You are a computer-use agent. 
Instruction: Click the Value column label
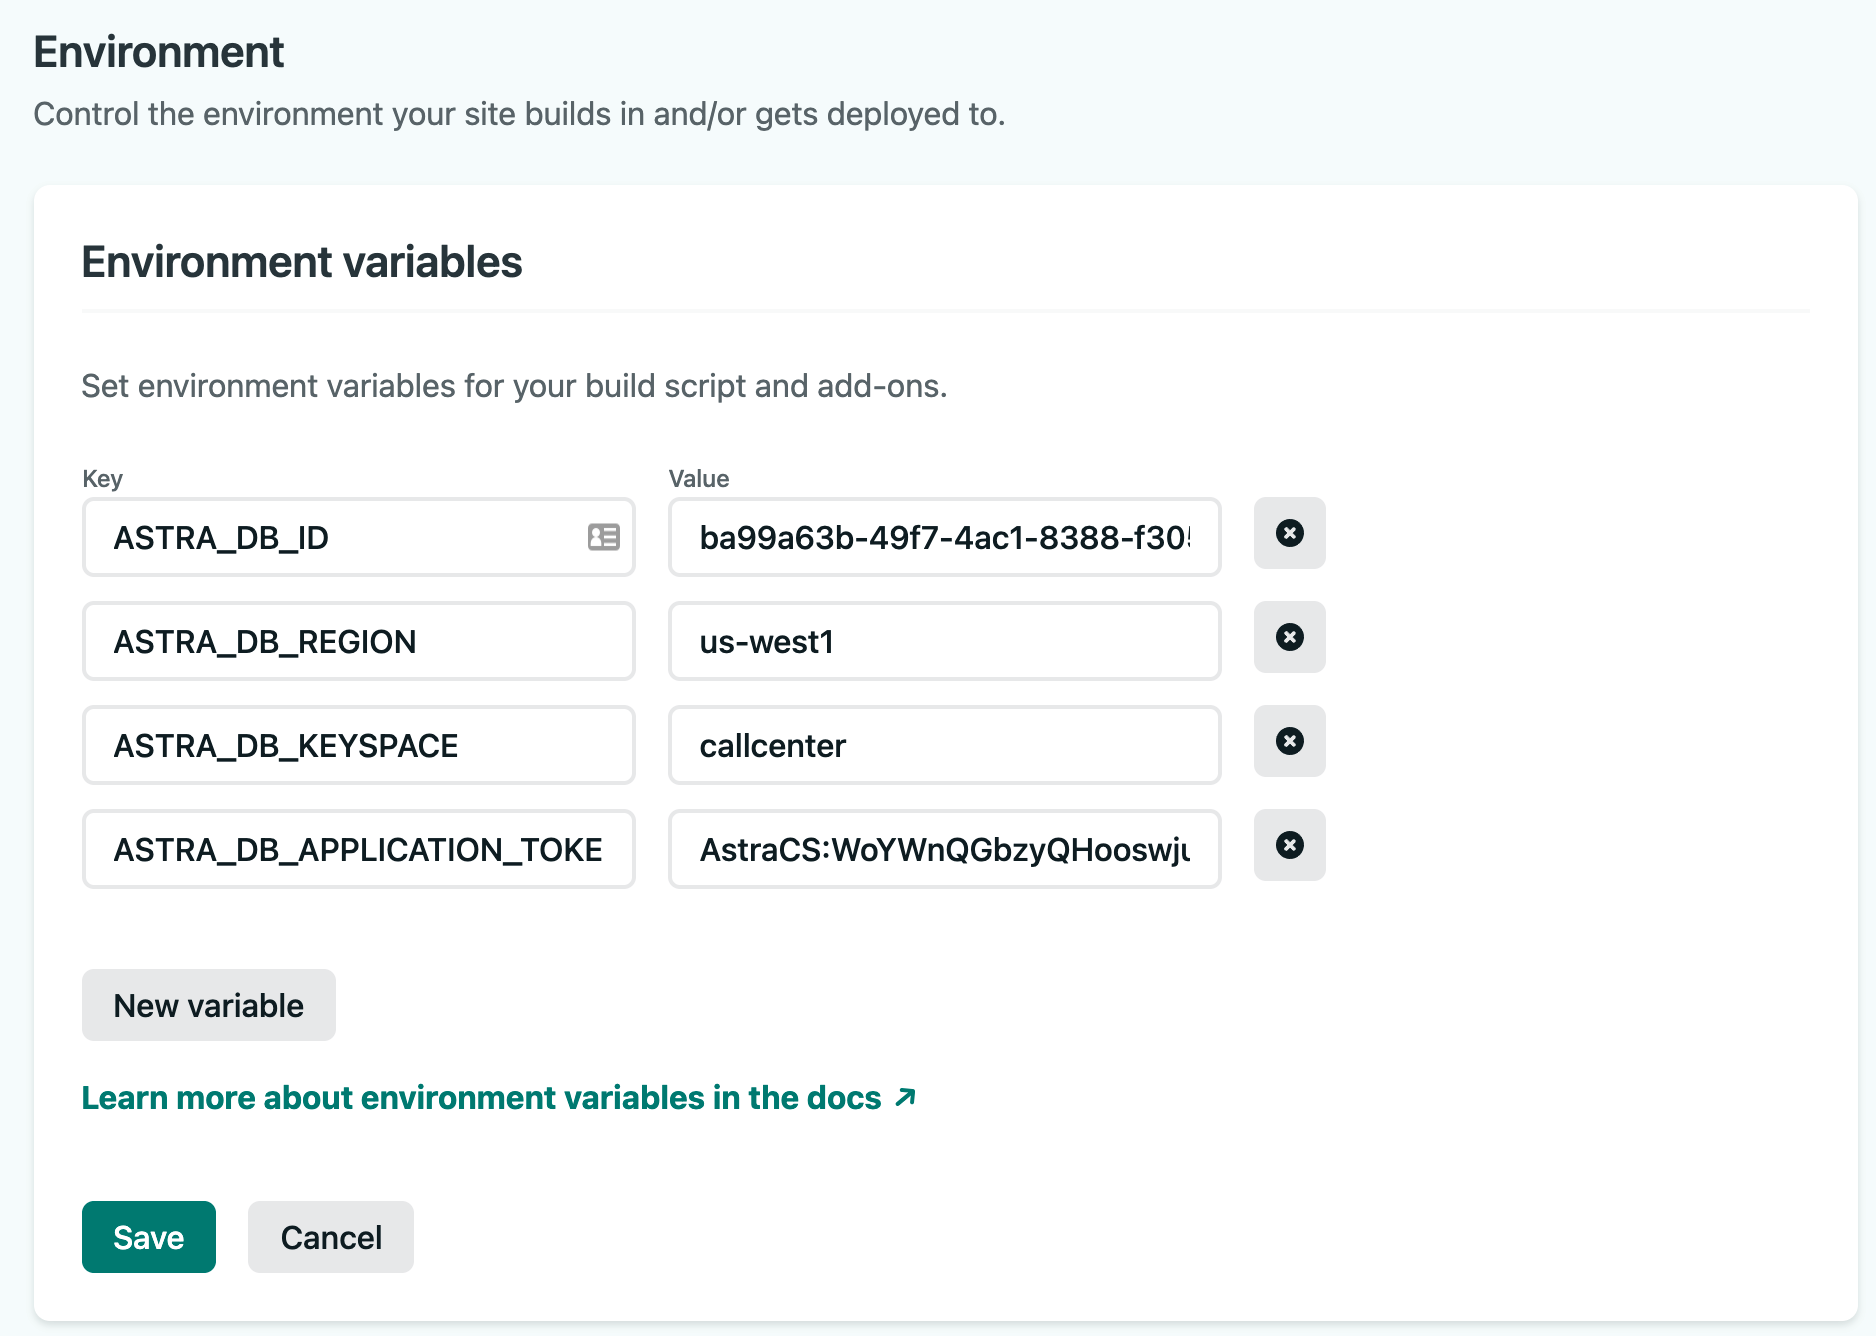tap(698, 478)
